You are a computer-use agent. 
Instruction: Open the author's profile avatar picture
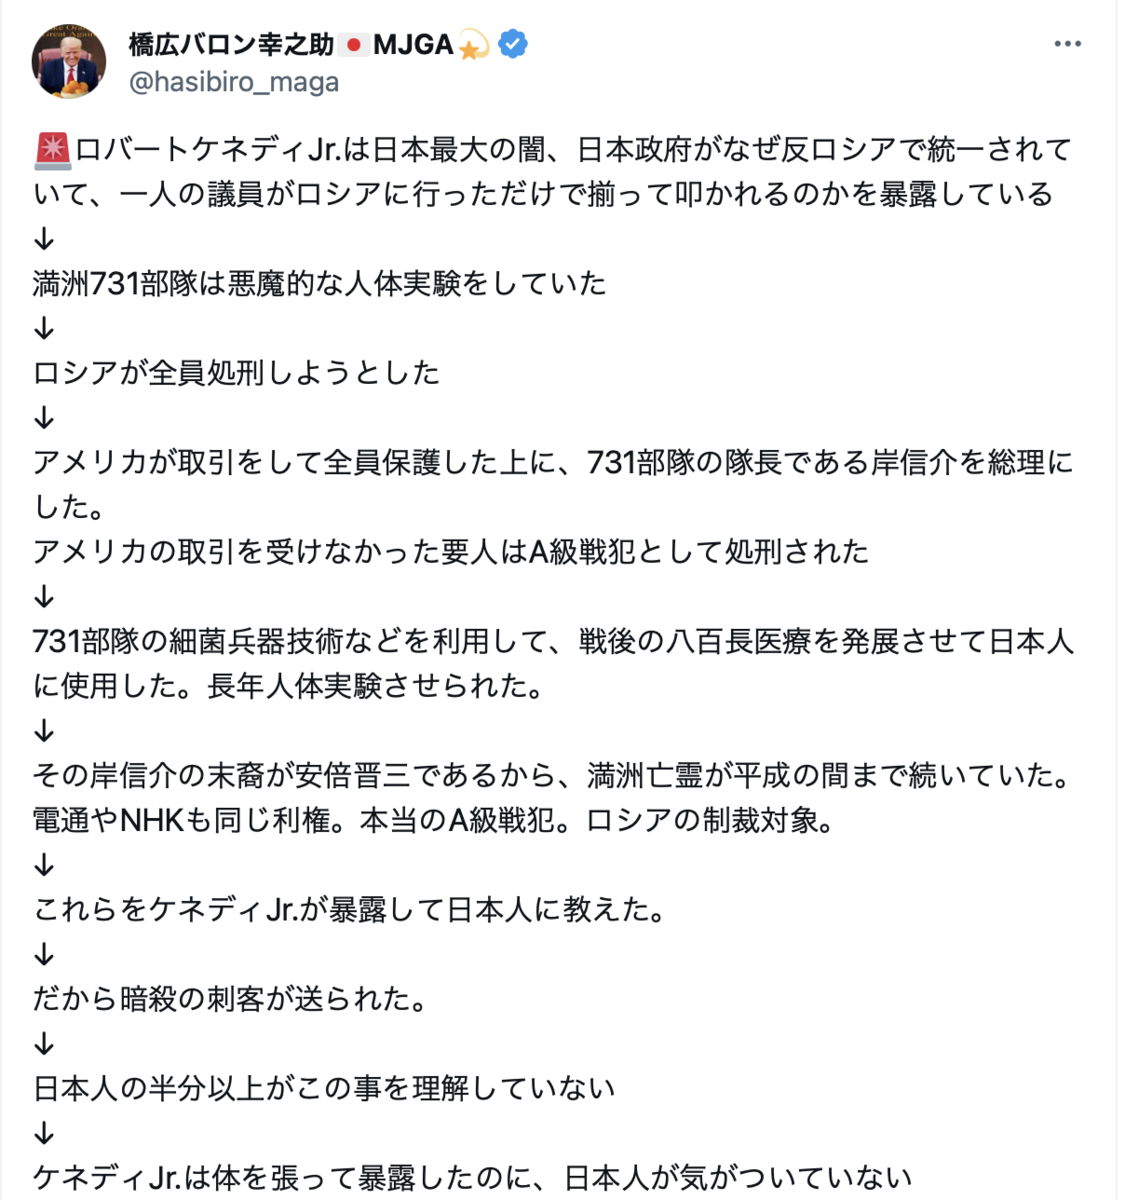69,61
